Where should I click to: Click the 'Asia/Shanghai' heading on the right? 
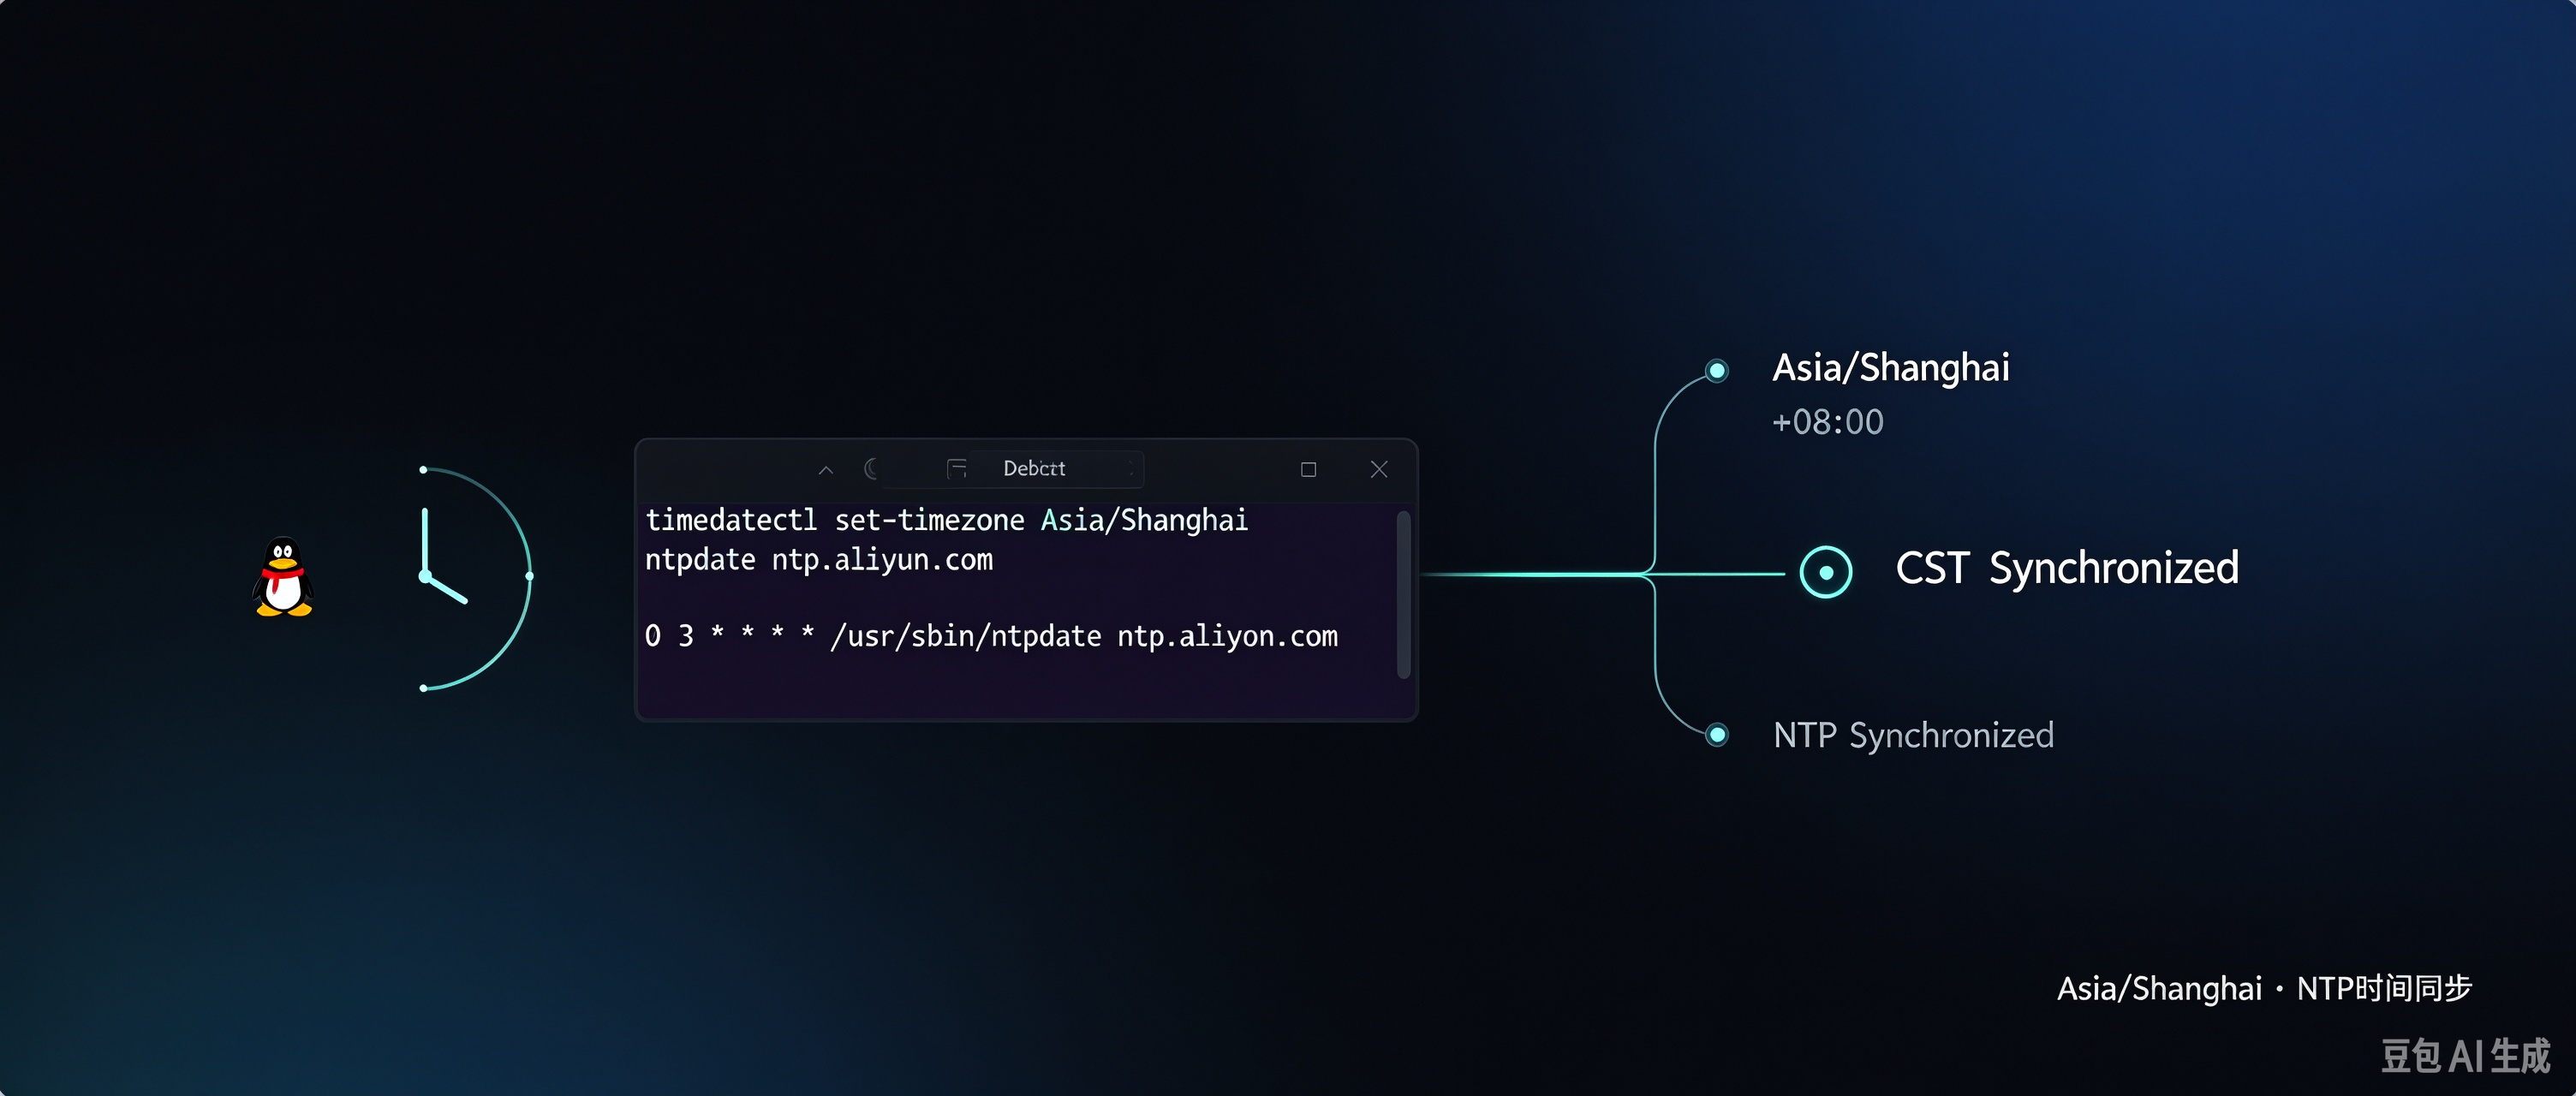pyautogui.click(x=1890, y=368)
